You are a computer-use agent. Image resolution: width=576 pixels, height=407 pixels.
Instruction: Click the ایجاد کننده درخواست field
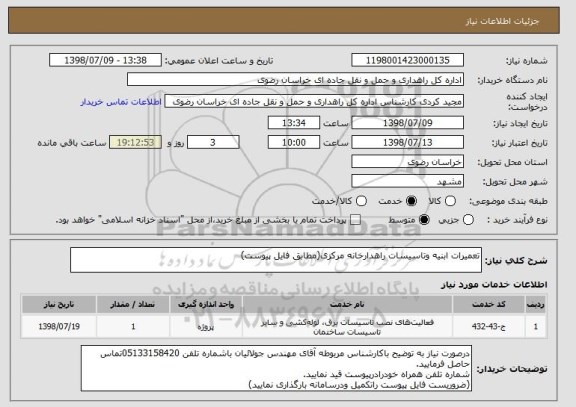coord(314,102)
